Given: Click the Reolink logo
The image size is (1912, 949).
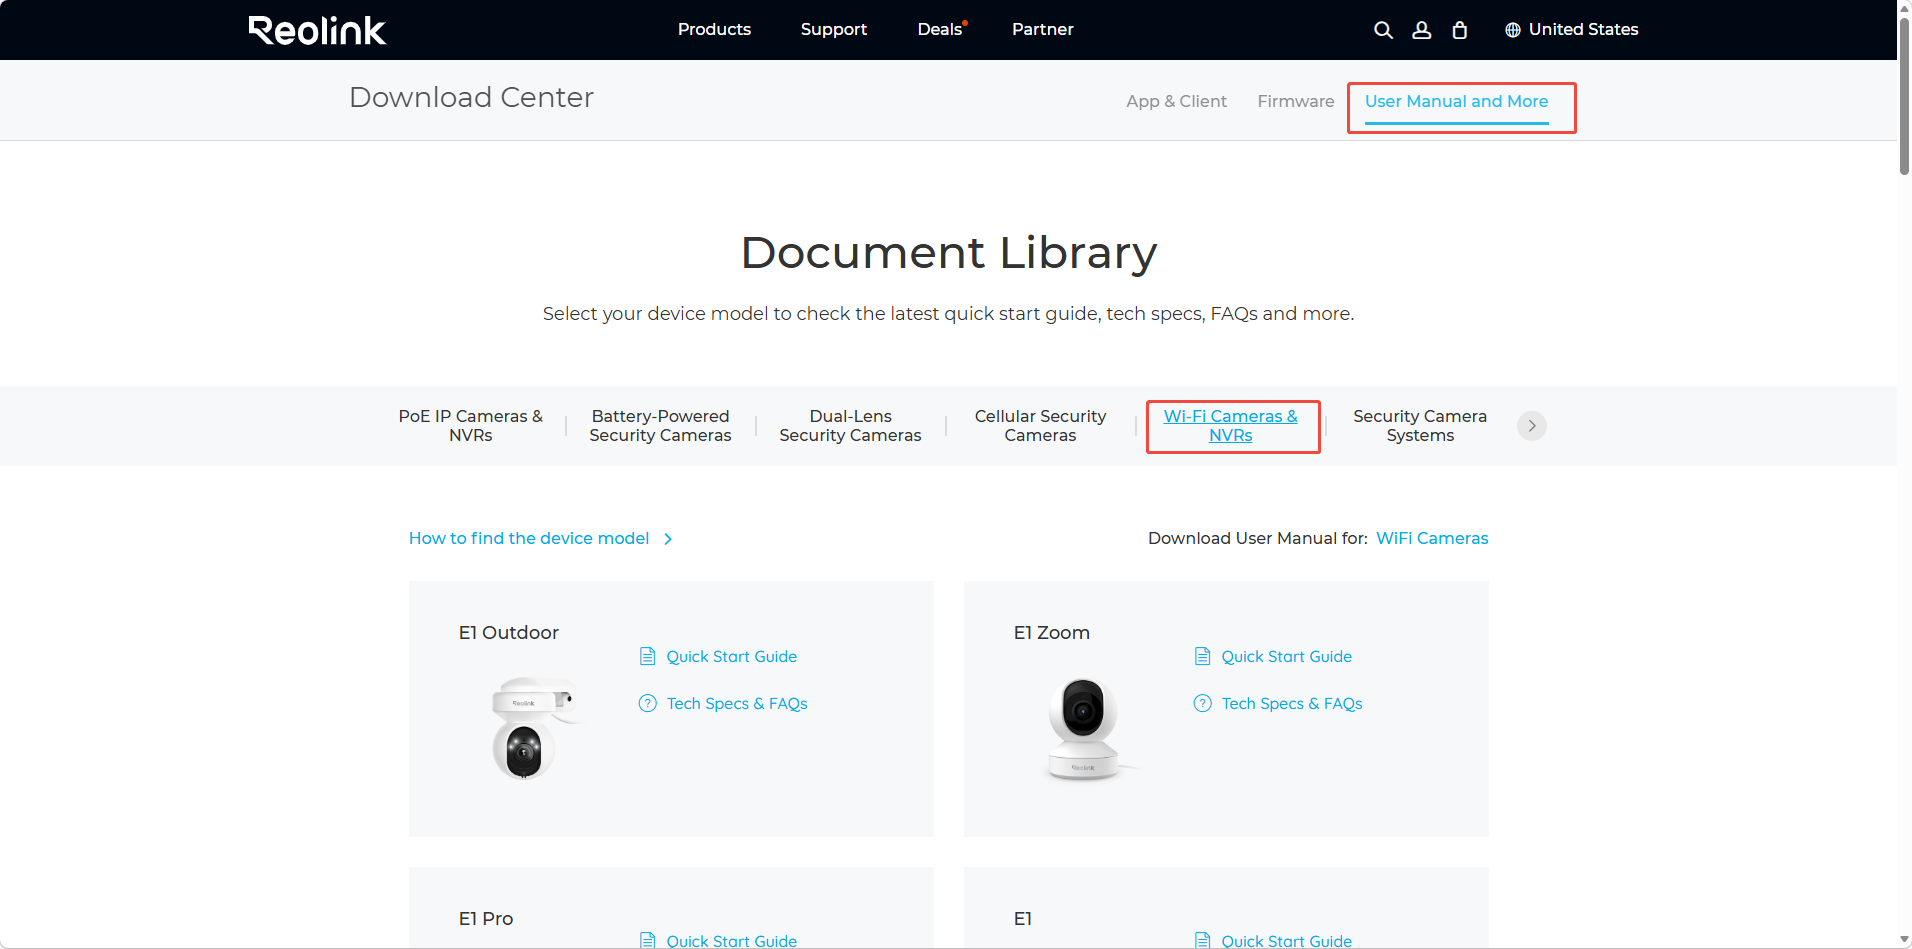Looking at the screenshot, I should pyautogui.click(x=317, y=30).
